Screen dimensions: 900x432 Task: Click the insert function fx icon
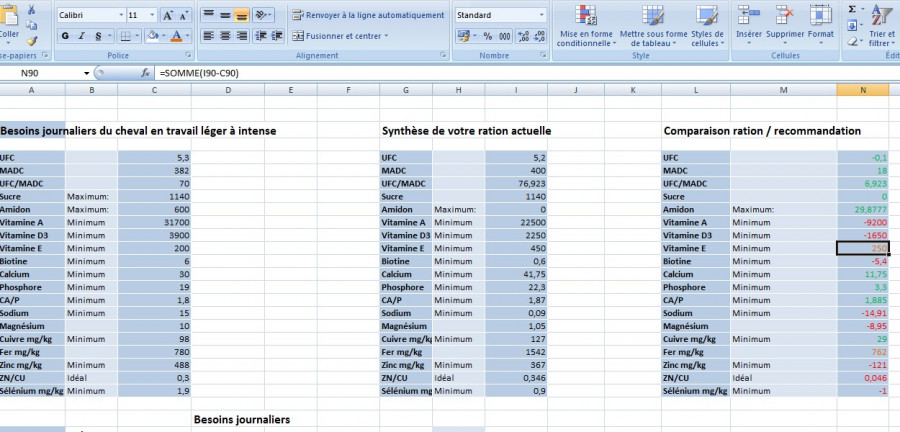[x=146, y=73]
